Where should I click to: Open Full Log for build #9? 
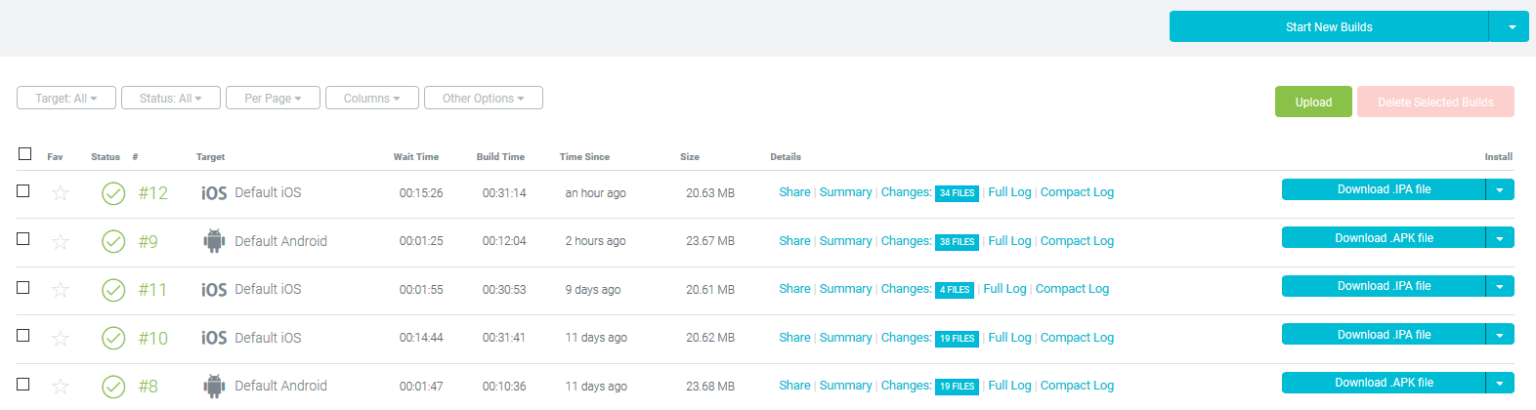1009,241
